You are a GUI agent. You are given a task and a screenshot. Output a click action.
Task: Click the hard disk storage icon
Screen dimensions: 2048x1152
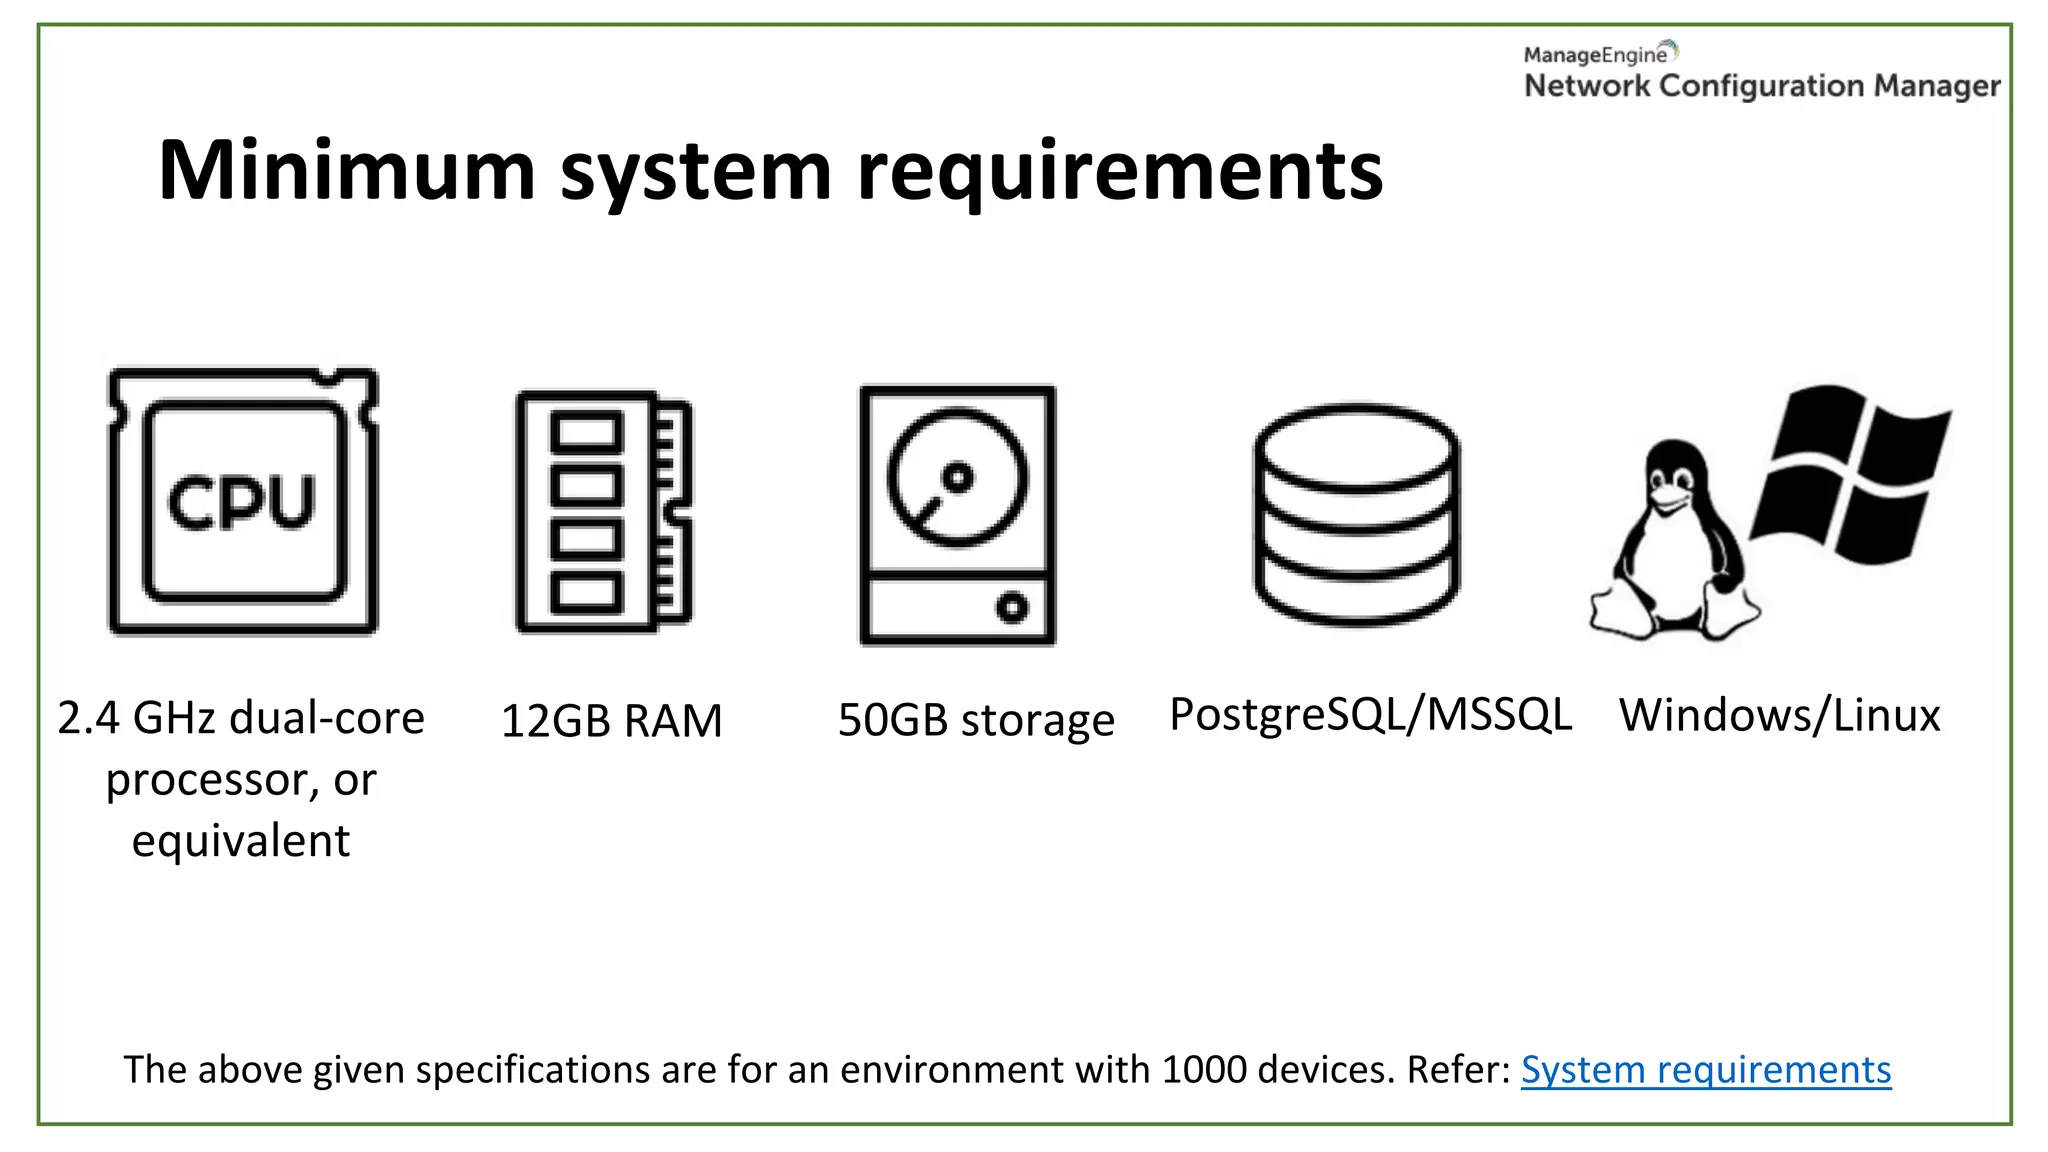click(958, 515)
